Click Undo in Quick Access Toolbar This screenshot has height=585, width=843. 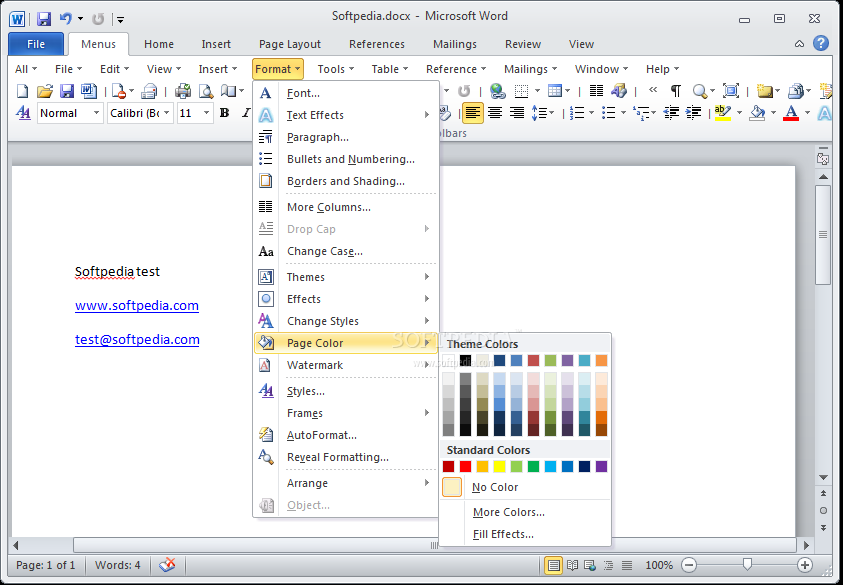[x=66, y=19]
